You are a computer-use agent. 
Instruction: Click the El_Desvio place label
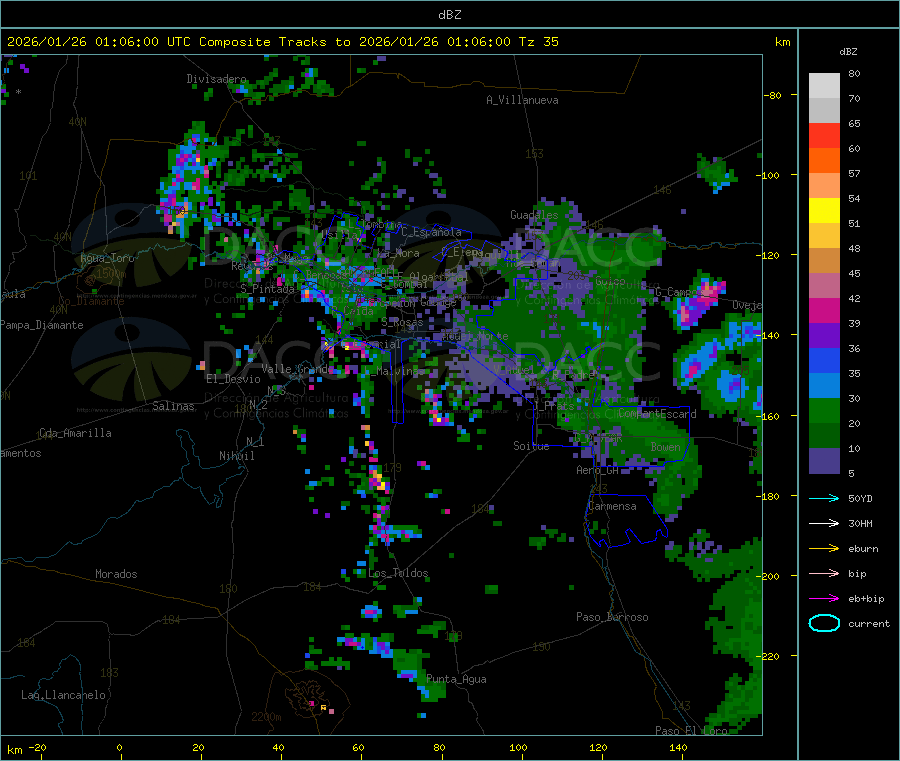tap(233, 379)
